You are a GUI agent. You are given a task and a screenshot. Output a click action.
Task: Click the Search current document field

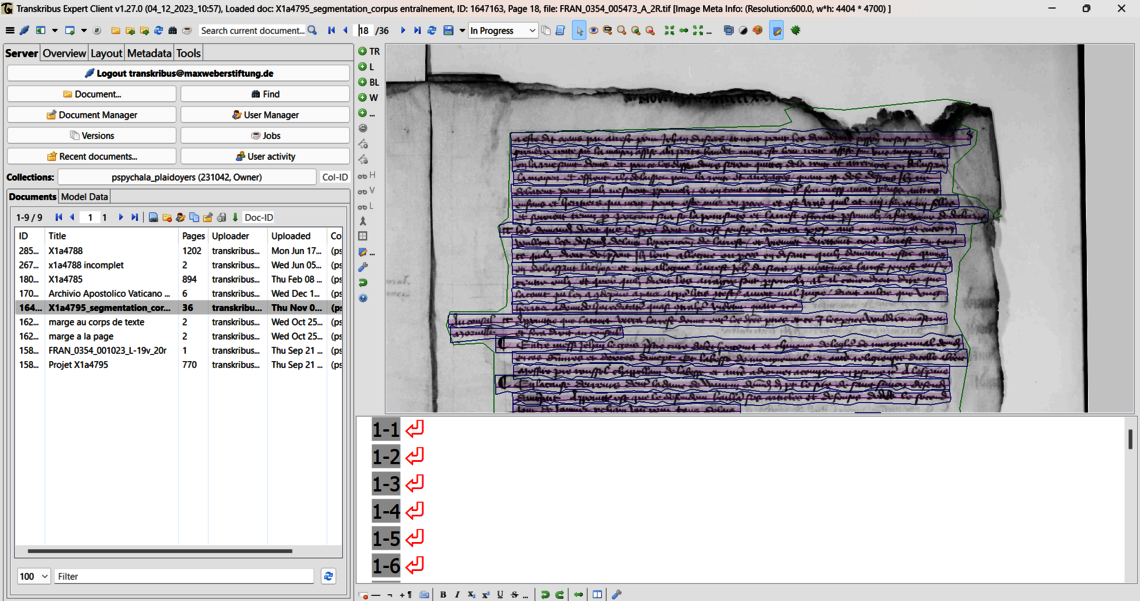tap(252, 31)
